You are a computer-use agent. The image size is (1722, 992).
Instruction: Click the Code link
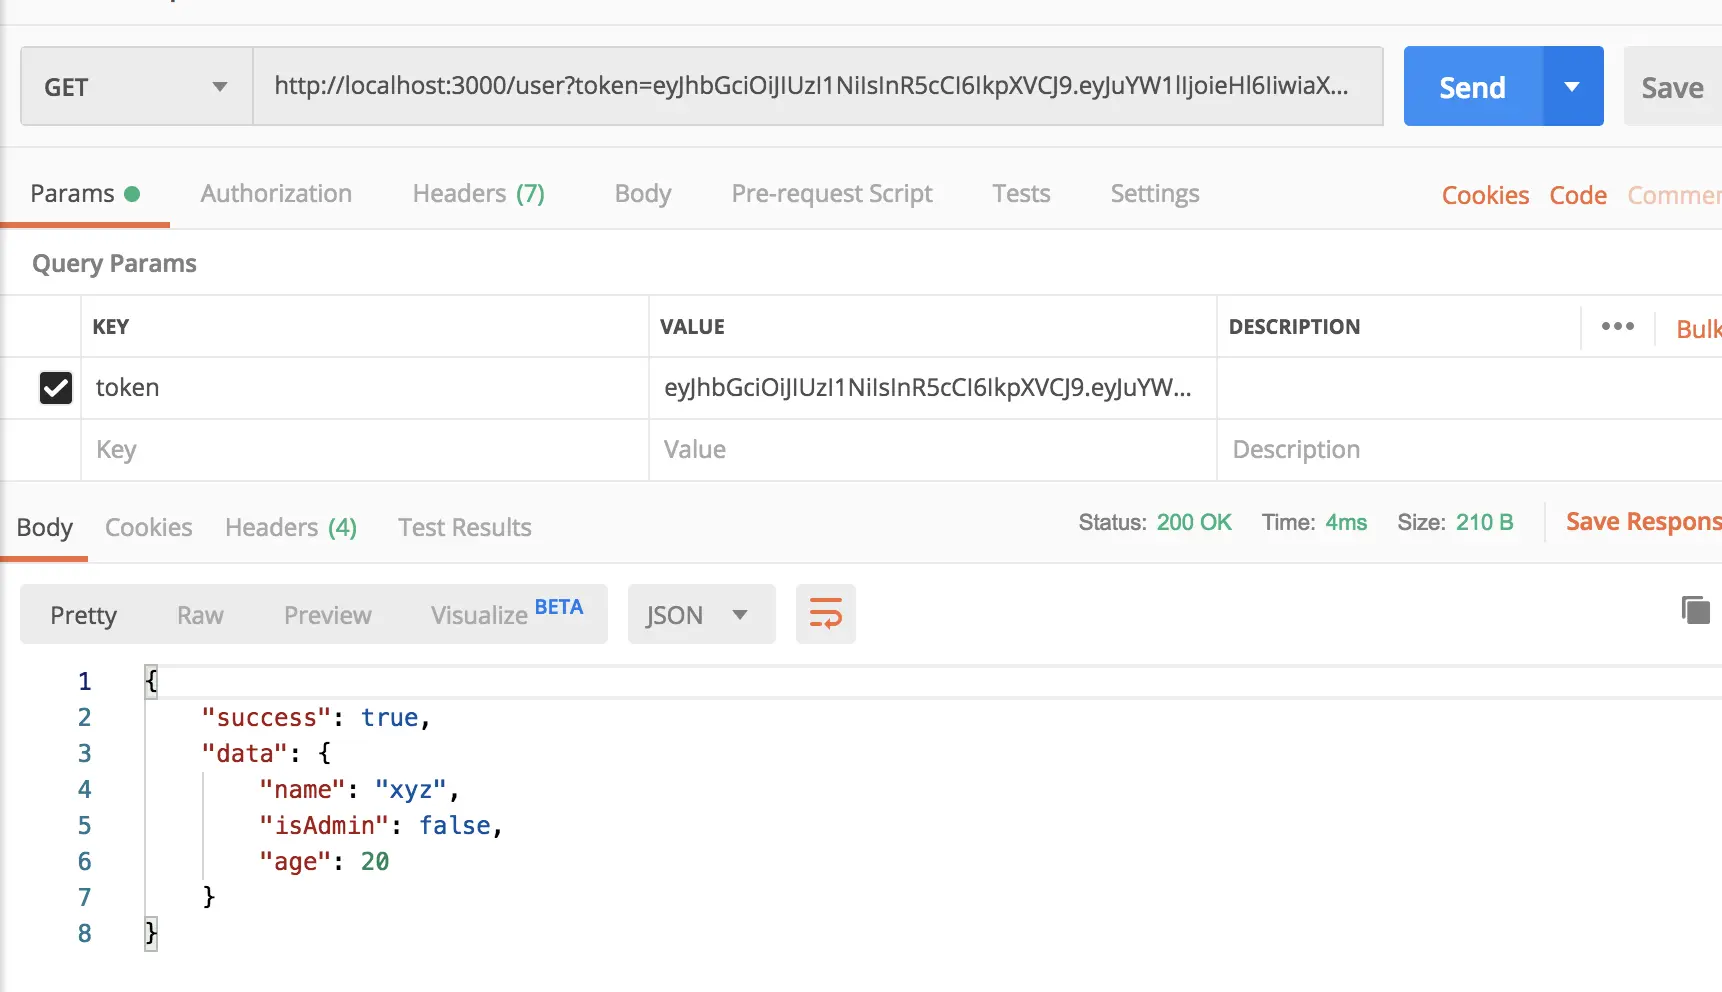pyautogui.click(x=1577, y=195)
